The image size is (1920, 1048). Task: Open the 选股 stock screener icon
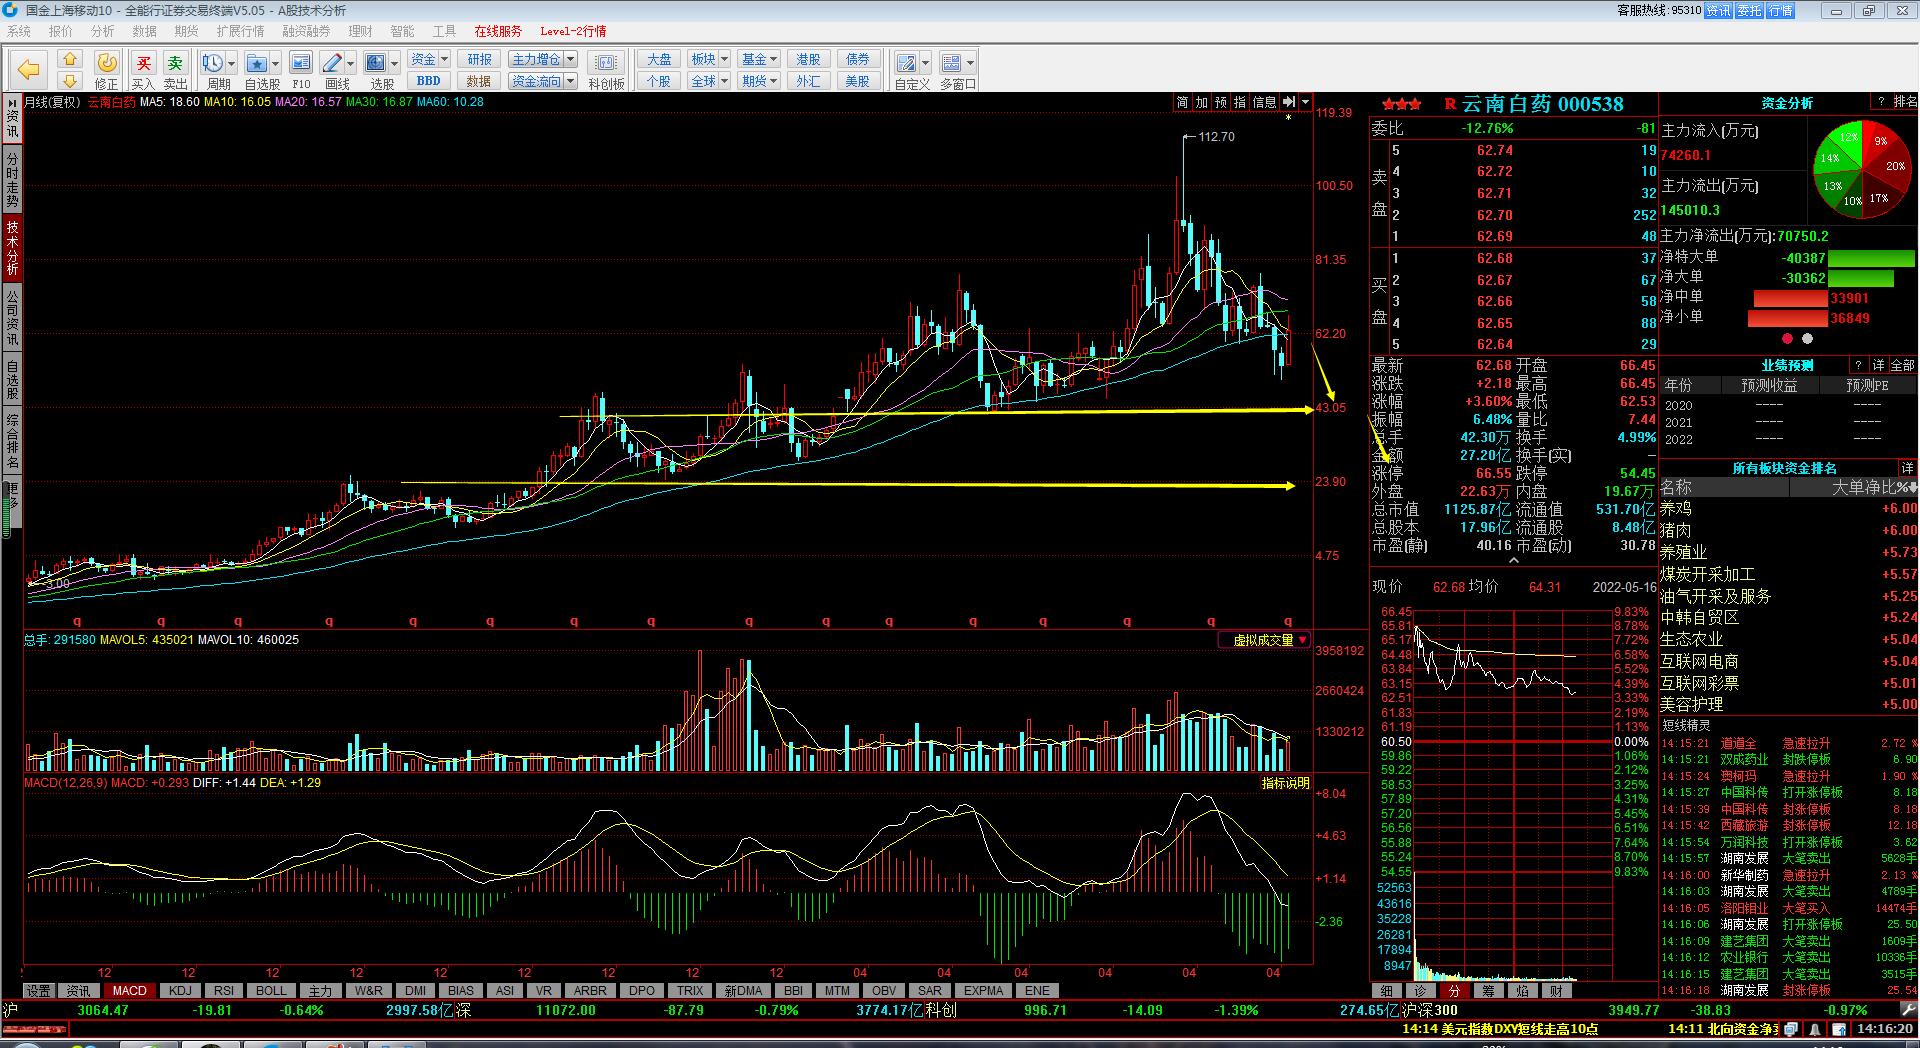376,64
